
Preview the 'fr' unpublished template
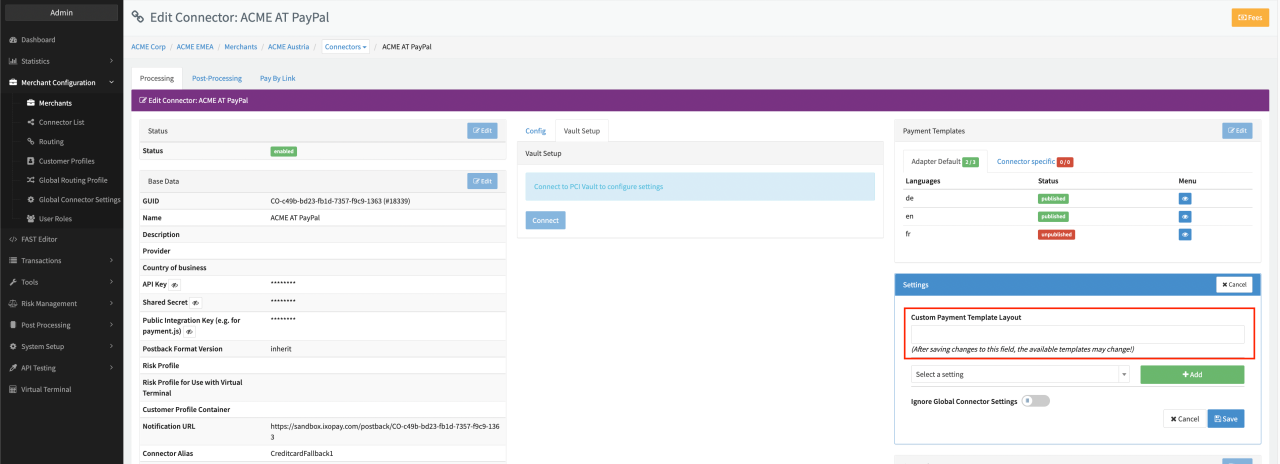(1184, 234)
